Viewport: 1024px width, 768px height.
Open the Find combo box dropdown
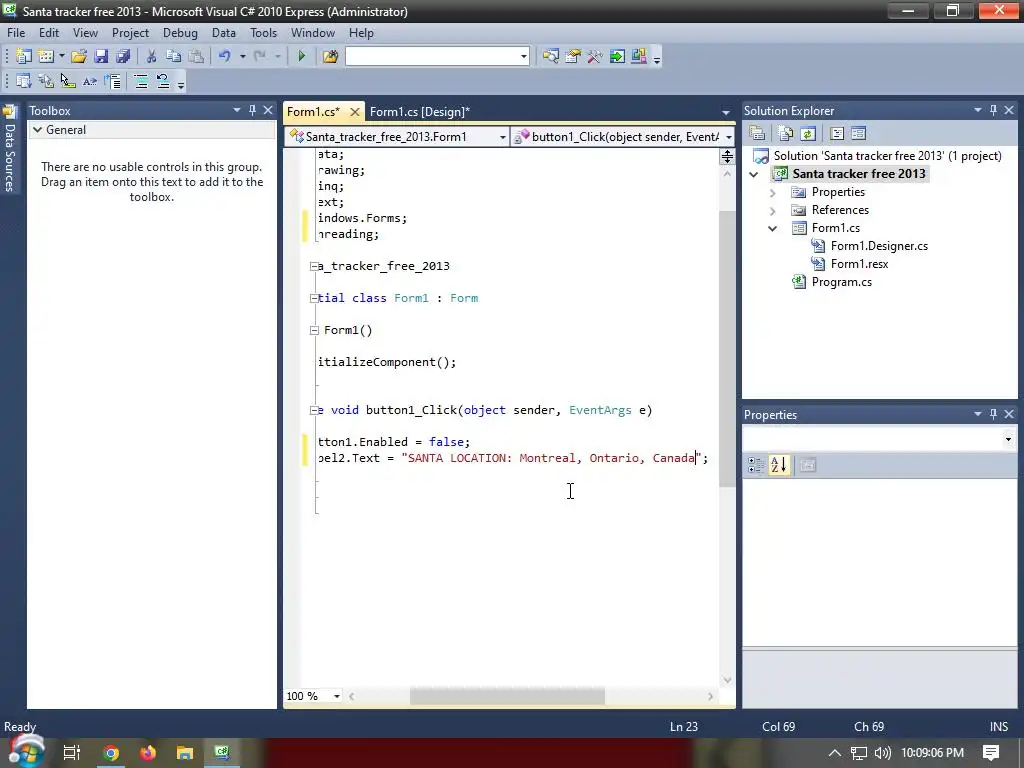[523, 57]
